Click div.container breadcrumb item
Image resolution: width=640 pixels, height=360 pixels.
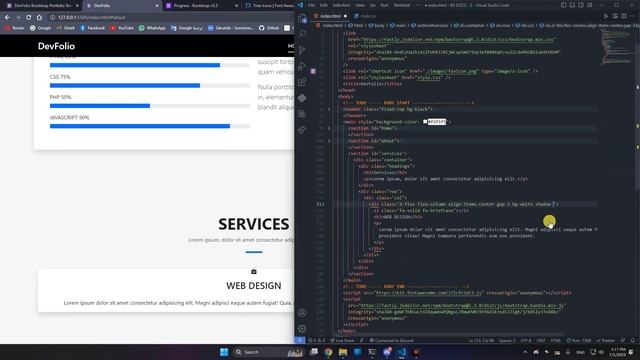(x=469, y=25)
